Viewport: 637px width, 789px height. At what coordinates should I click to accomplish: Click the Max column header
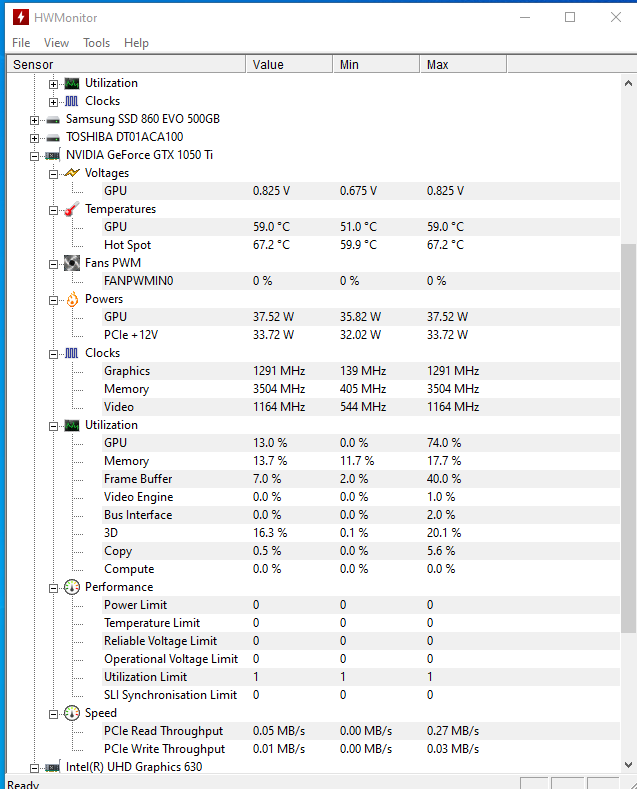tap(463, 64)
